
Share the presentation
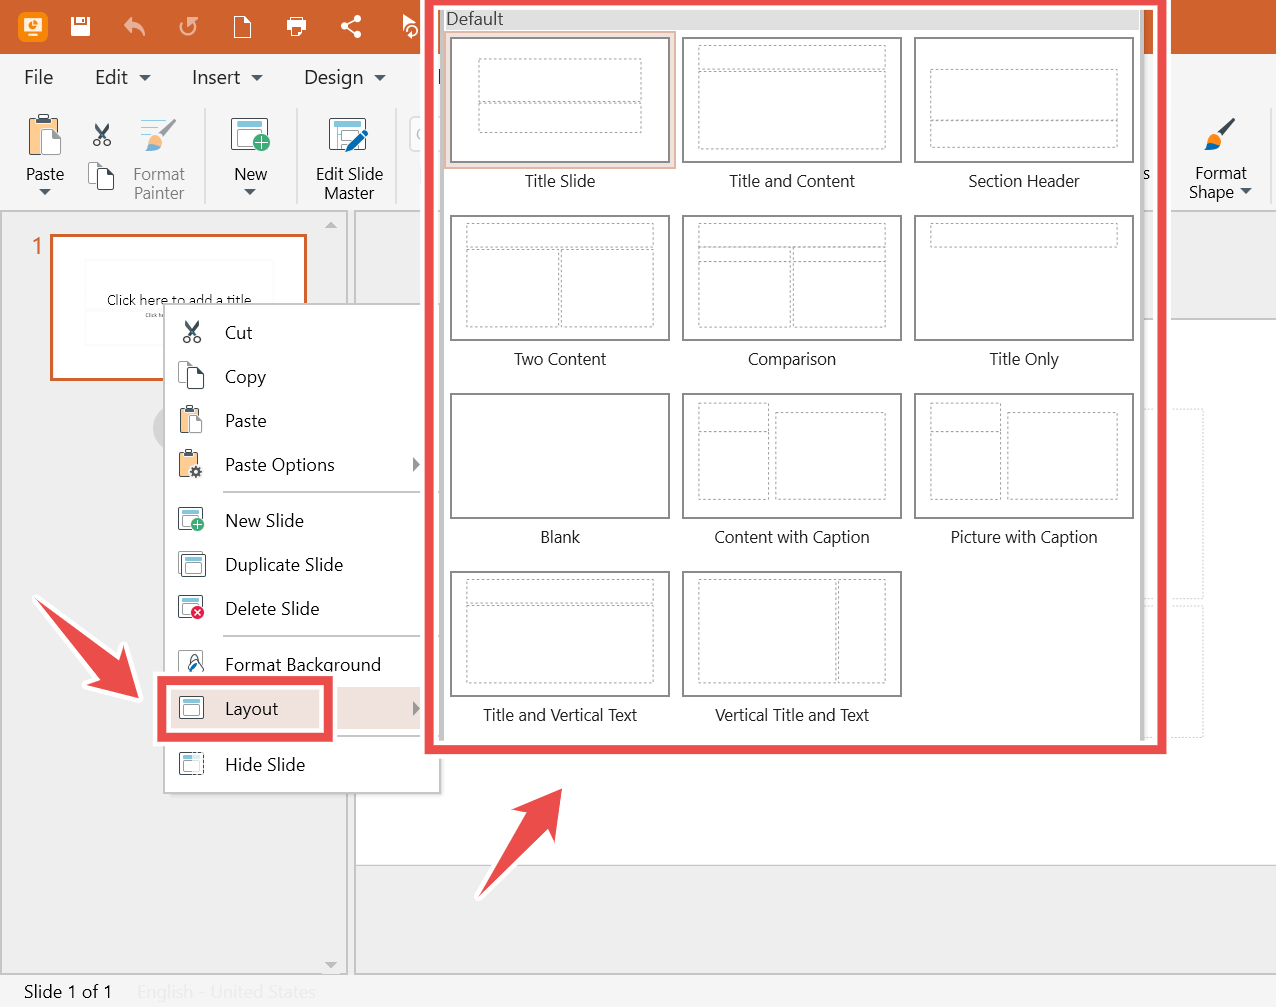(x=350, y=26)
